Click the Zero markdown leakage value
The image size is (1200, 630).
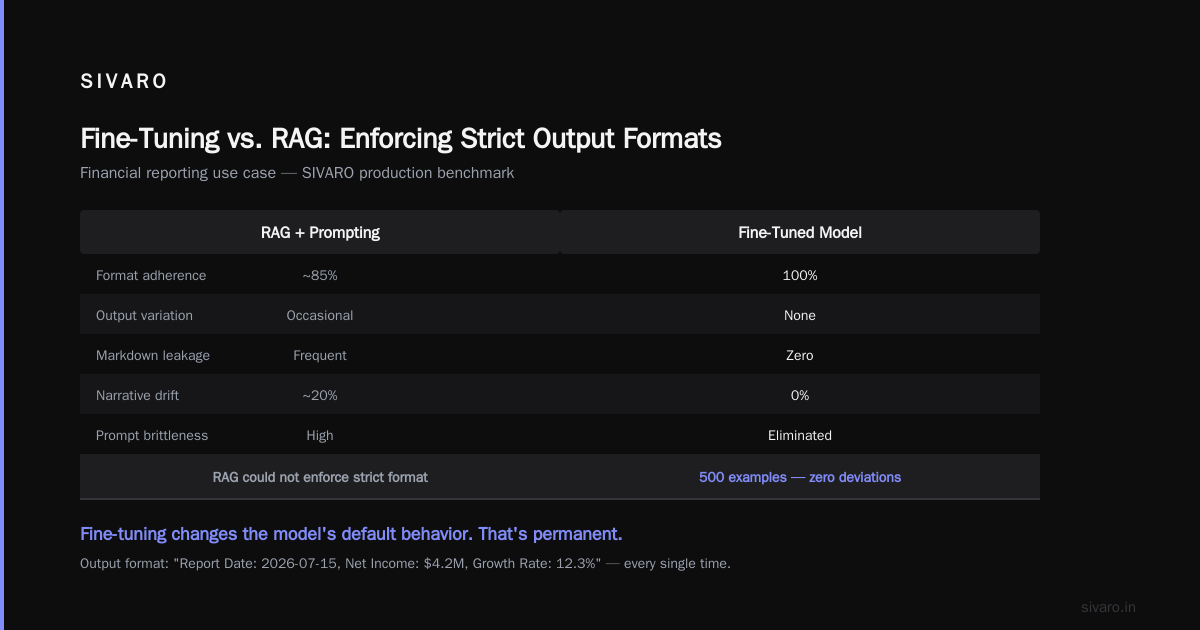point(800,355)
